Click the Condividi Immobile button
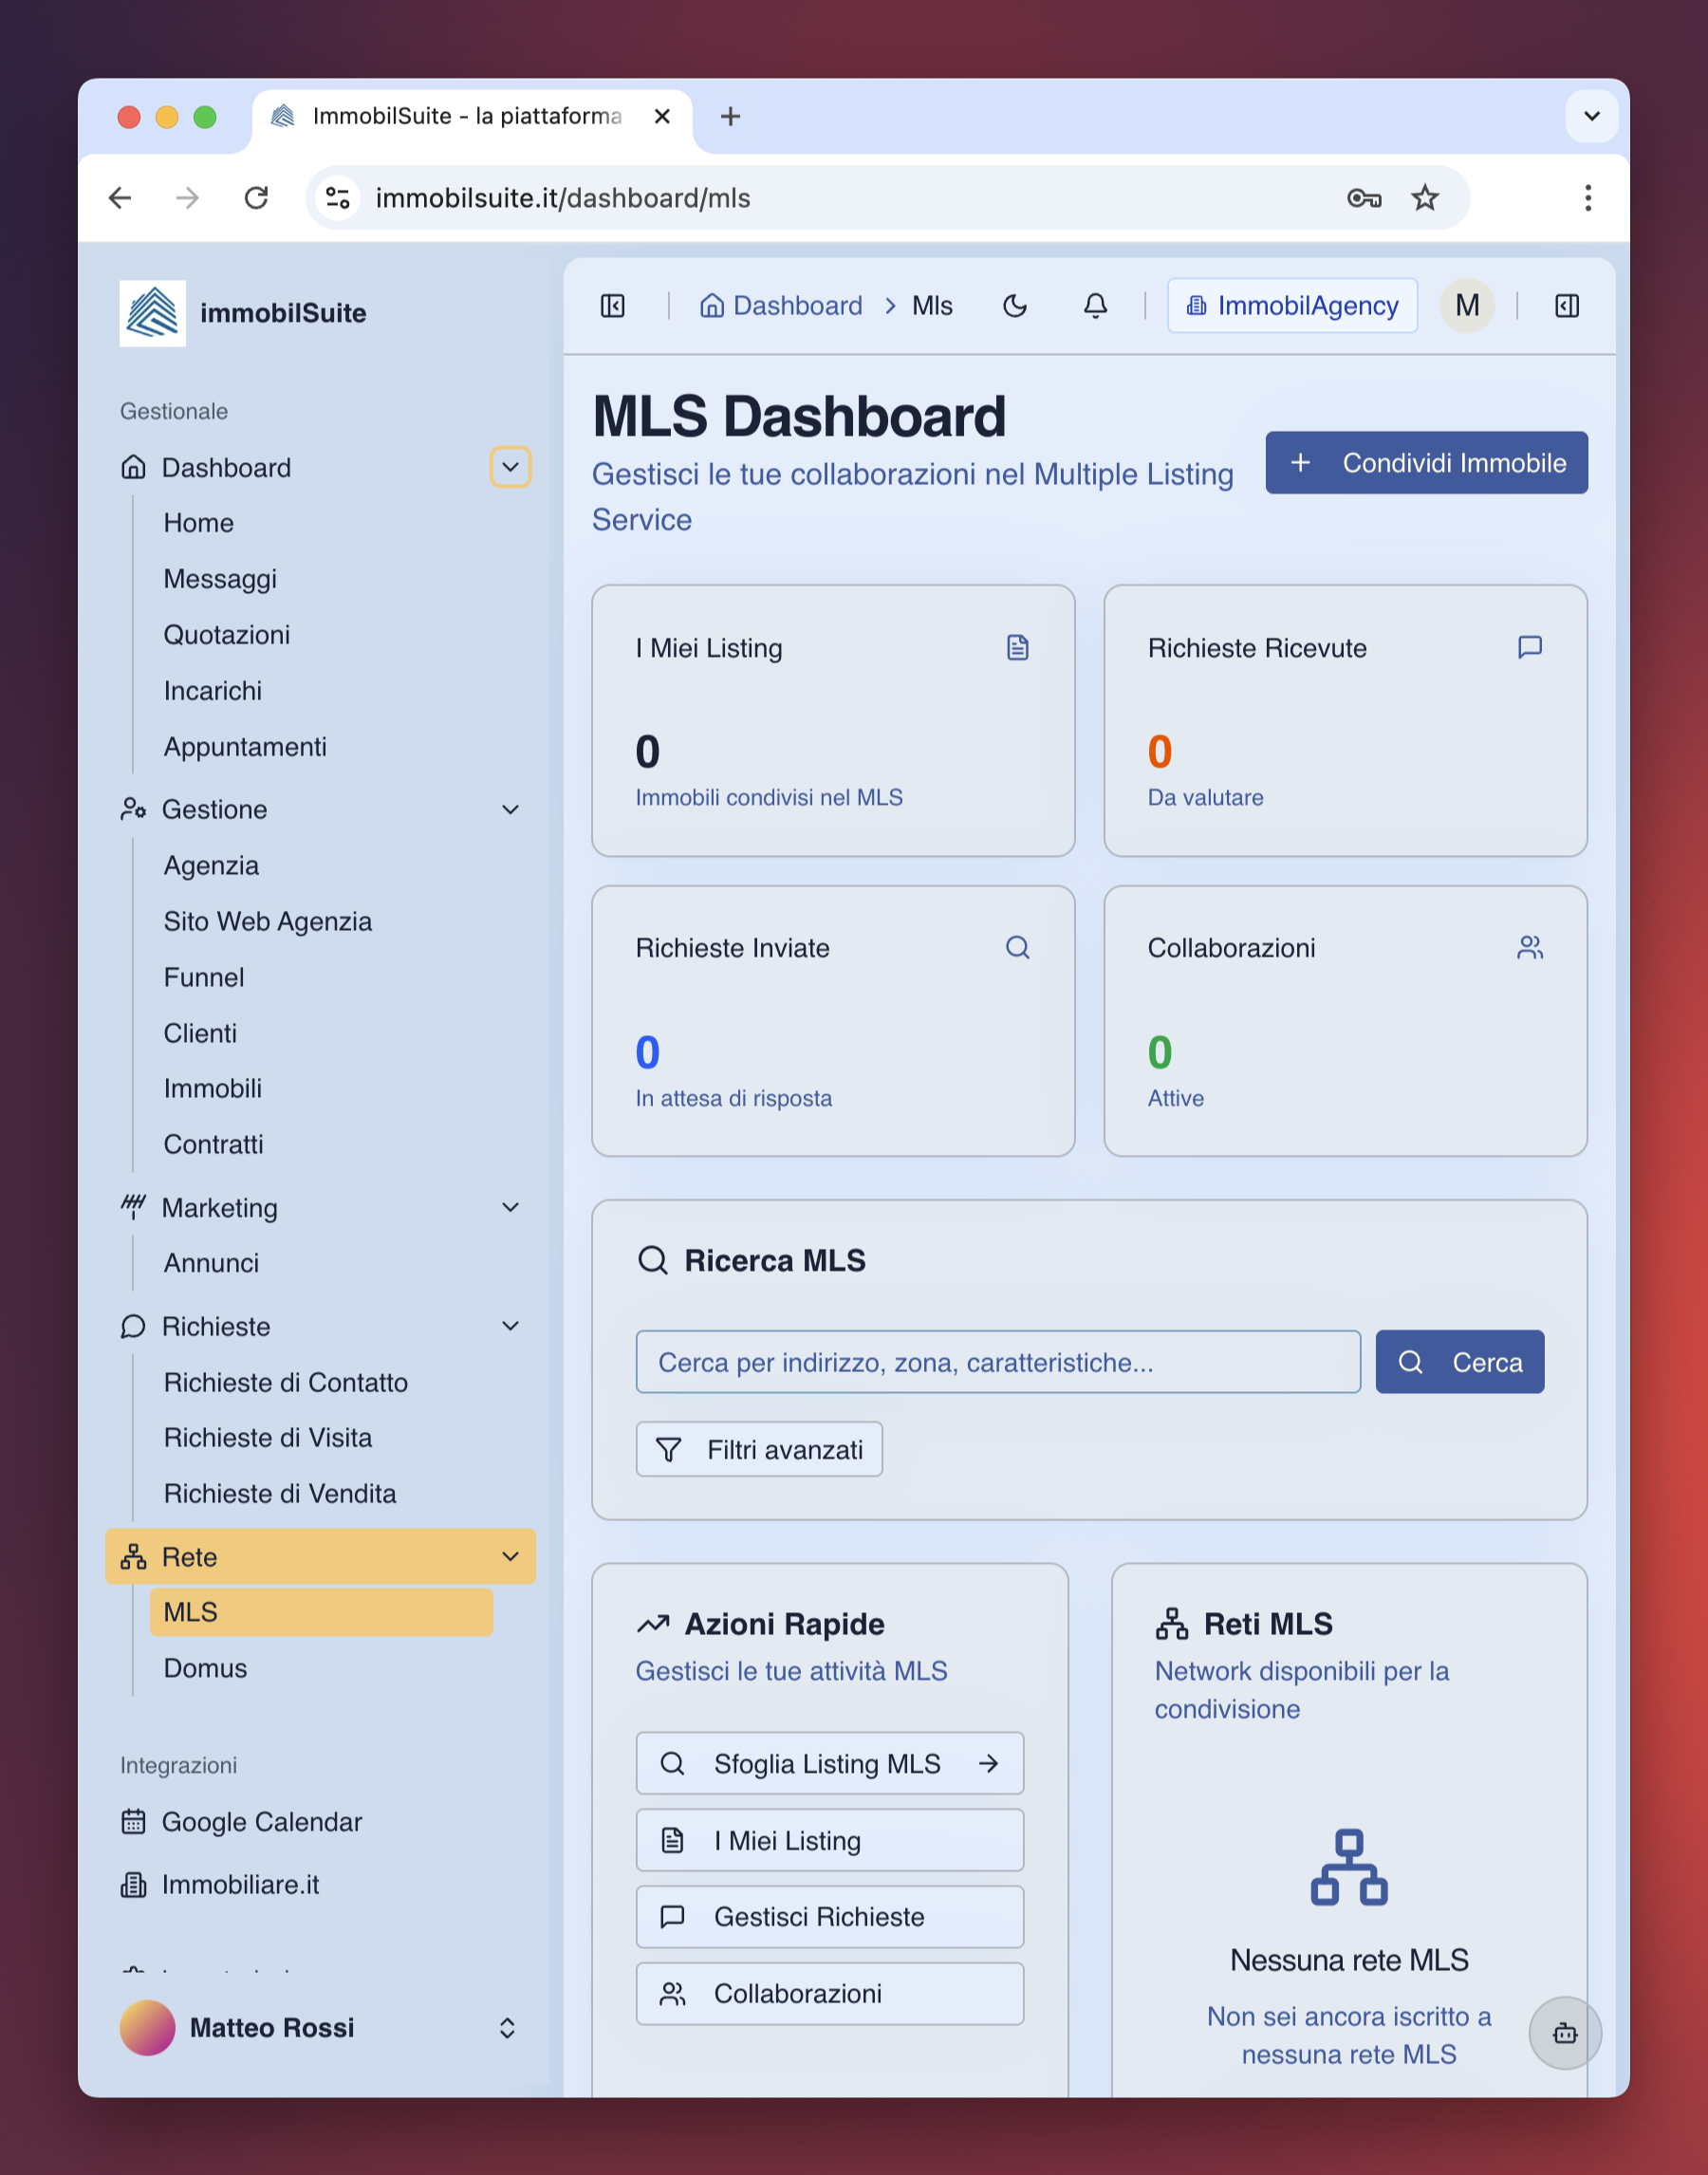This screenshot has width=1708, height=2175. click(1425, 463)
